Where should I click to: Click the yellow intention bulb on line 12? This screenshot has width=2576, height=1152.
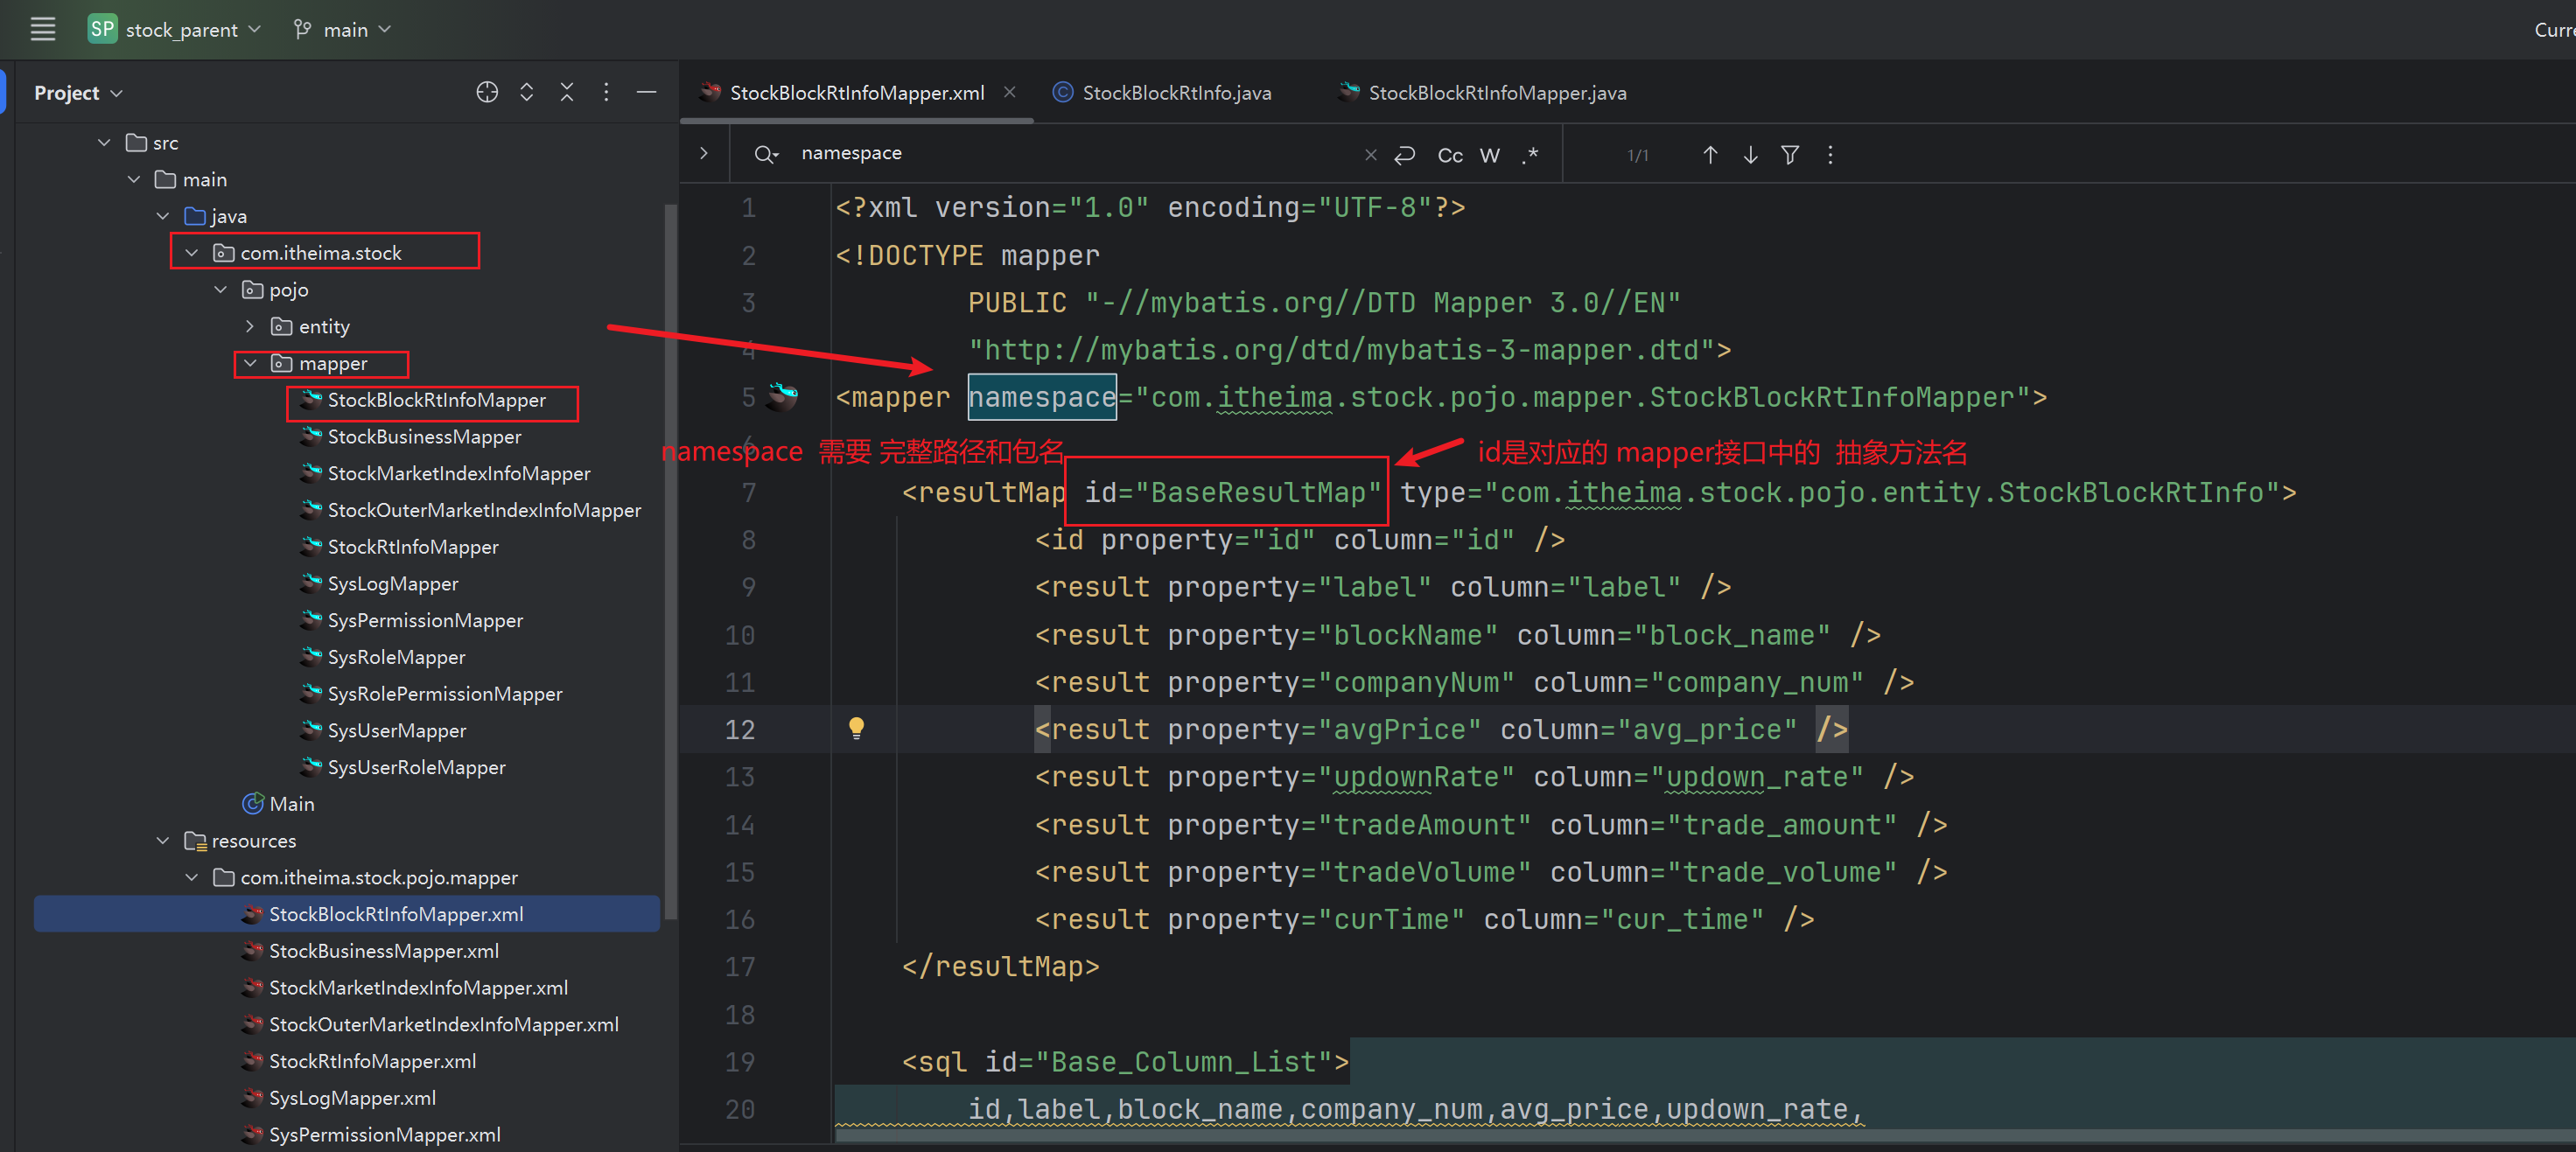point(856,728)
